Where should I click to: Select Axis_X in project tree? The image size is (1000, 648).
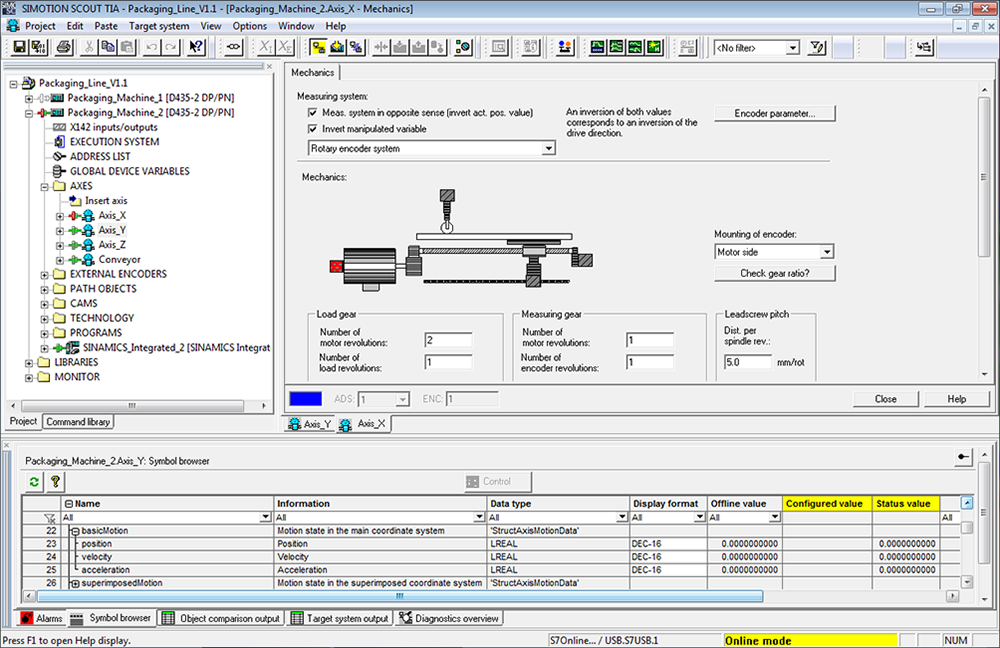(x=112, y=216)
